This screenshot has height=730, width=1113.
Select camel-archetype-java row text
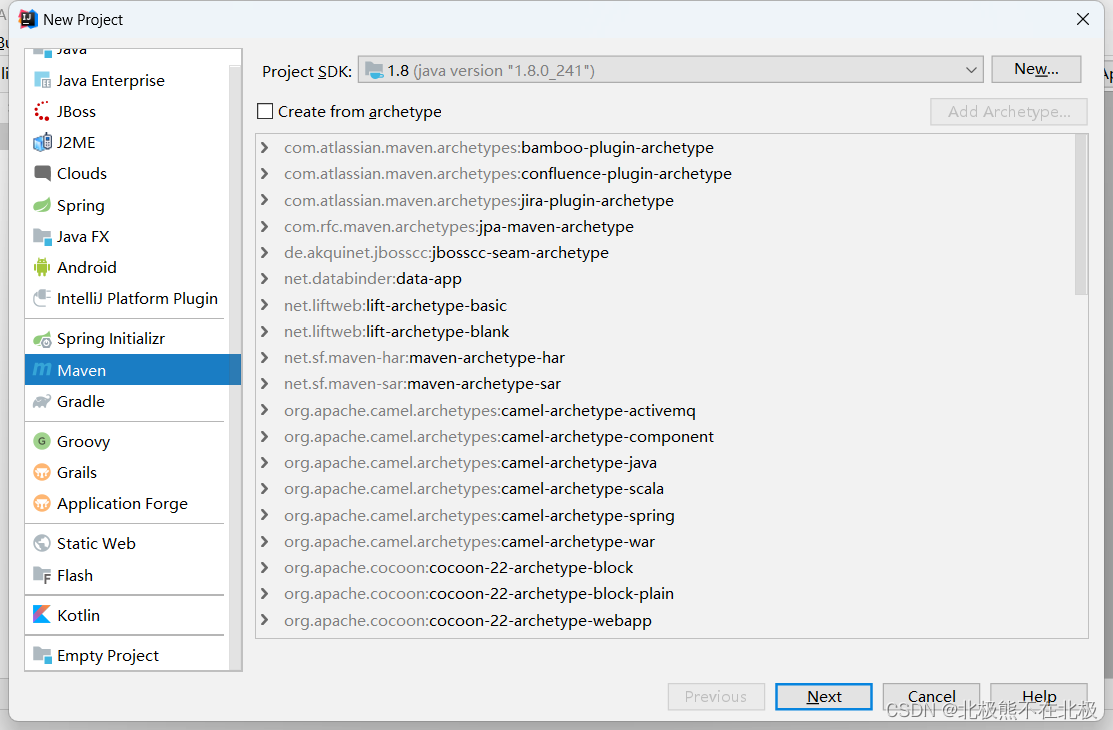click(x=471, y=462)
